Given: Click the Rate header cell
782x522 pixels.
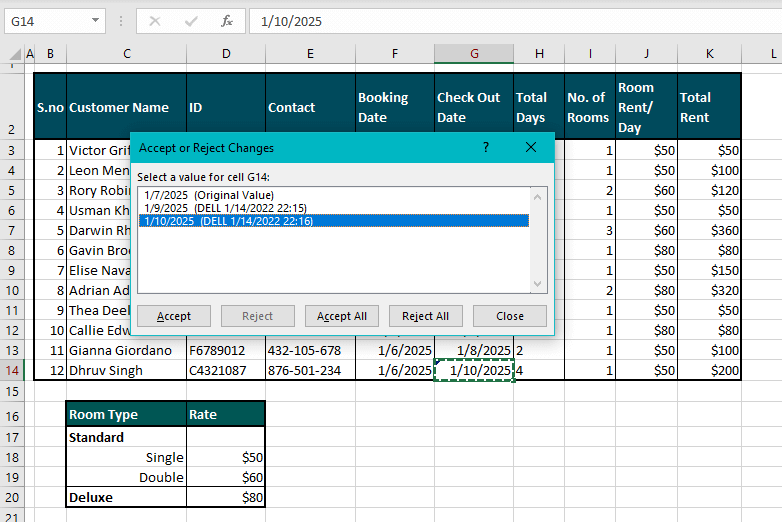Looking at the screenshot, I should (x=226, y=414).
